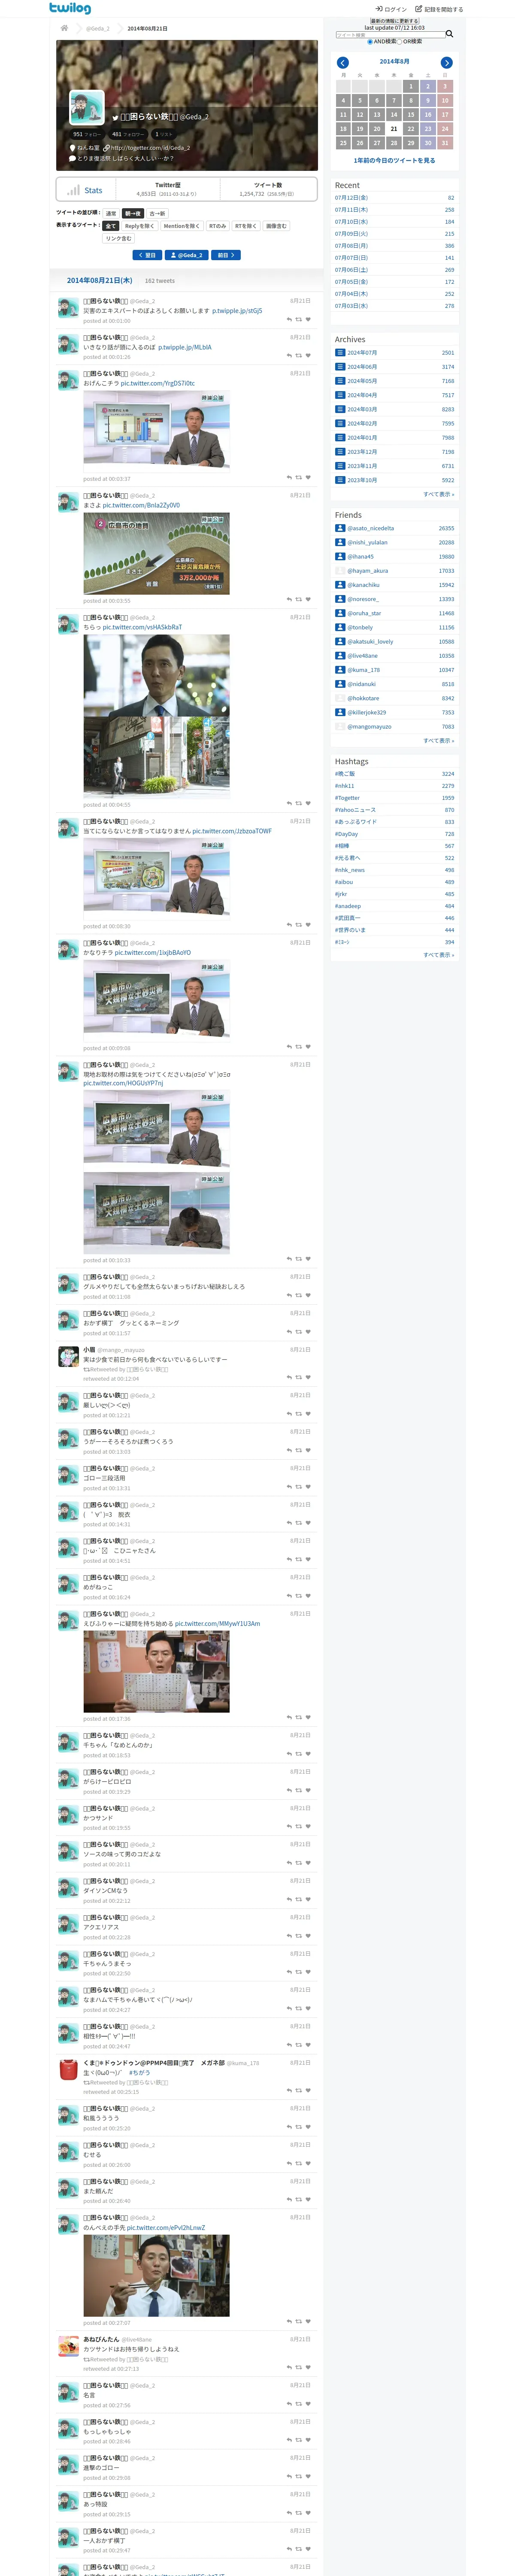Click archive icon for 2023年12月
The width and height of the screenshot is (515, 2576).
340,452
